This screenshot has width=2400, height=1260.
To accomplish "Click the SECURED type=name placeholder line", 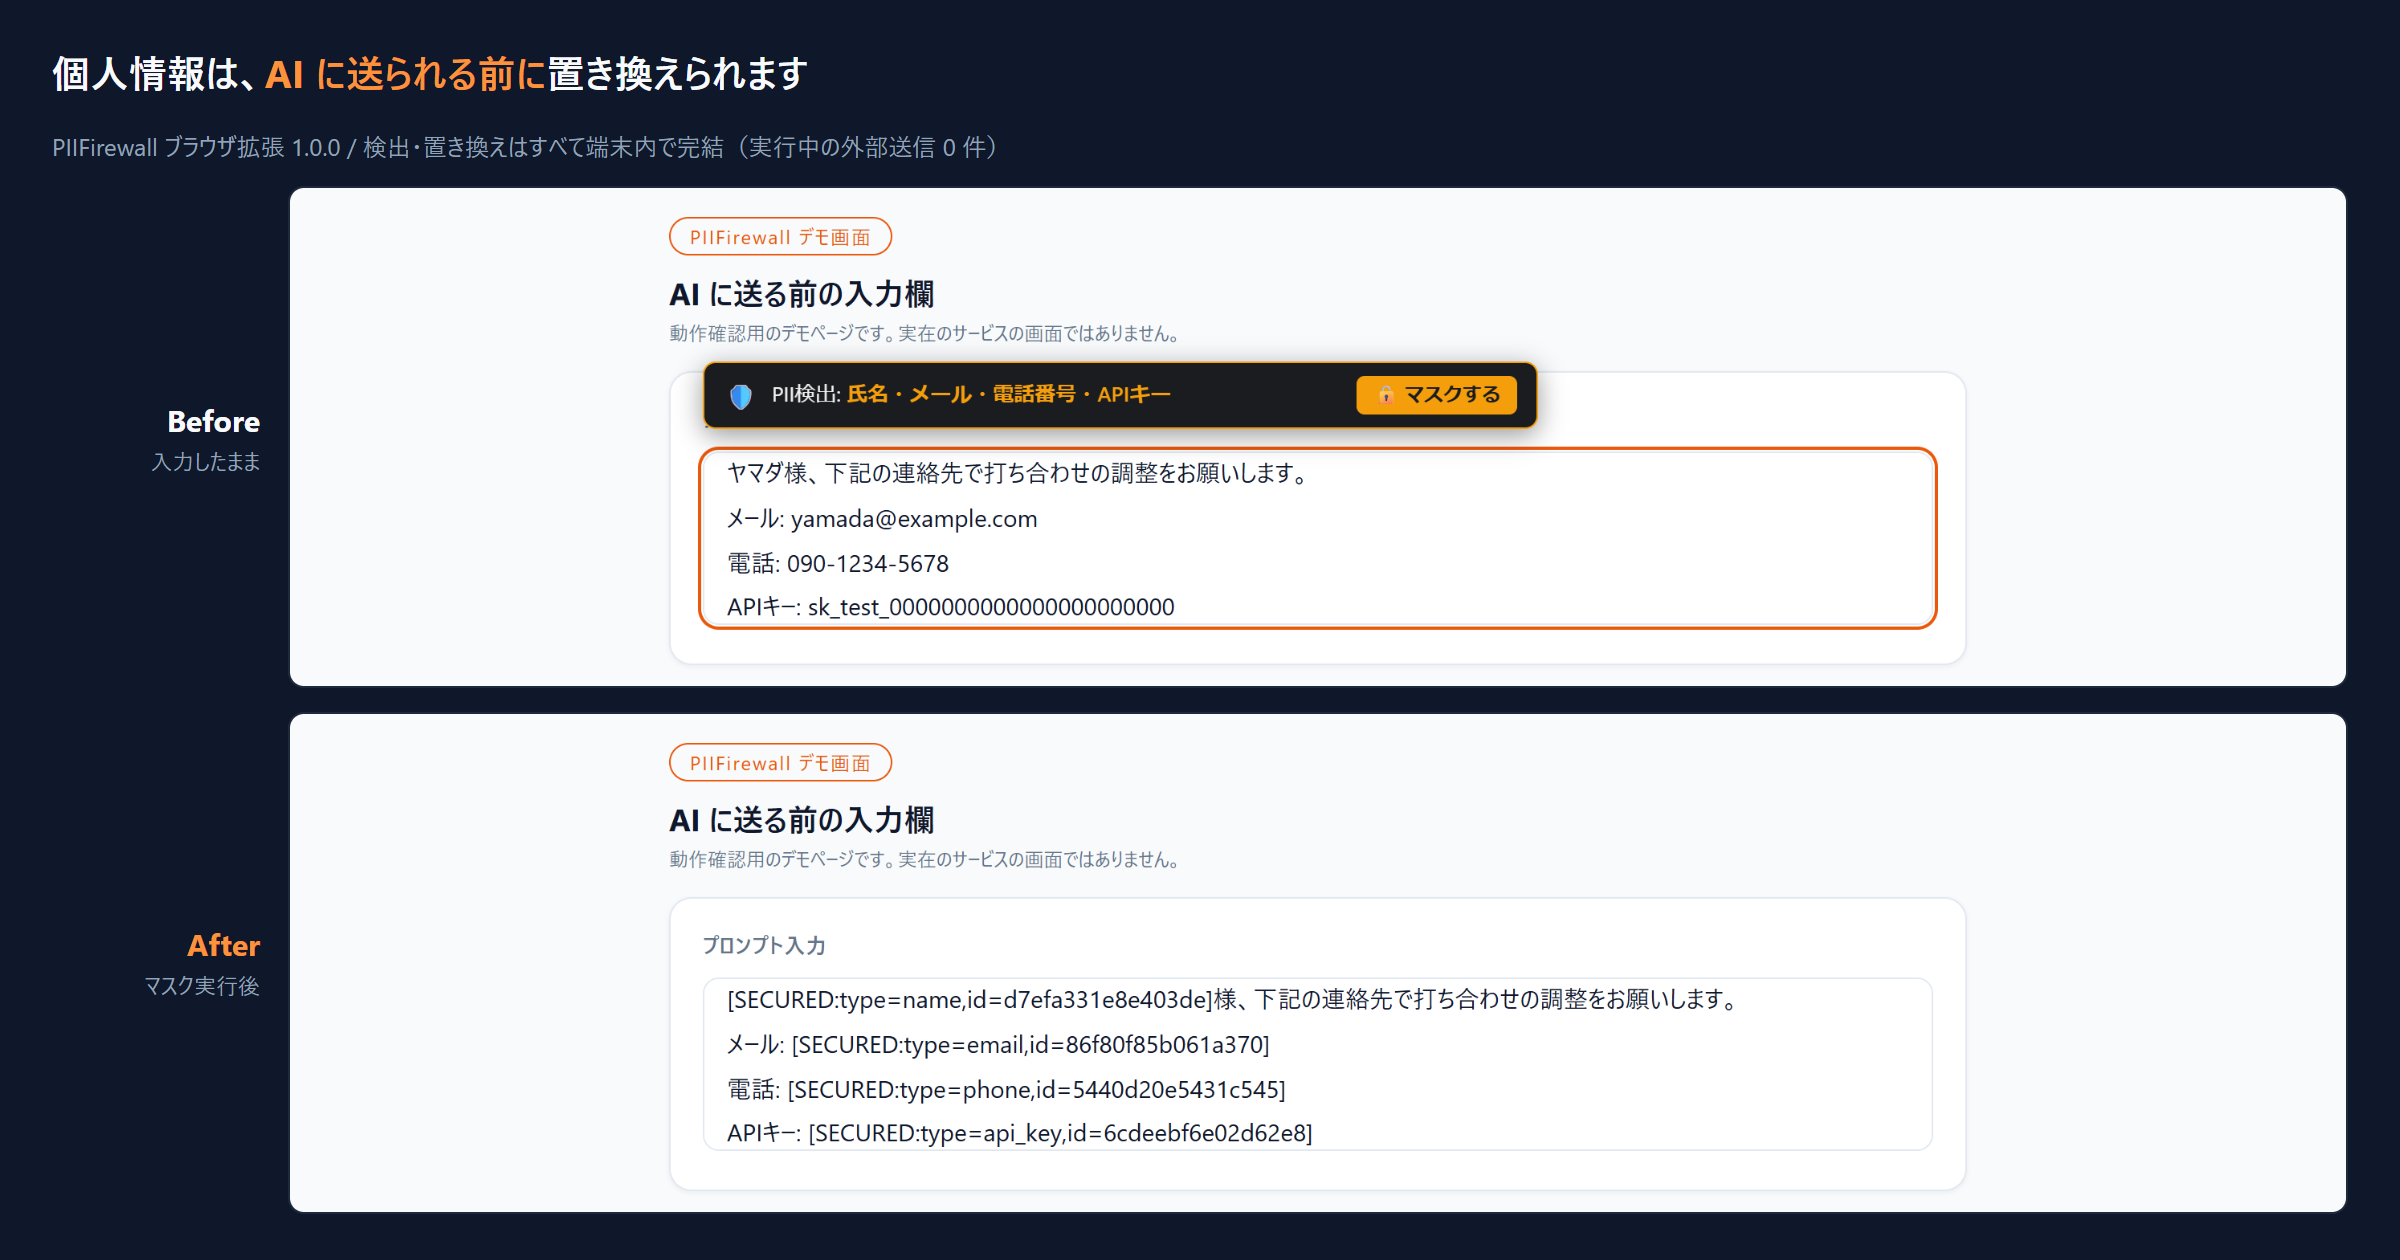I will click(1234, 999).
